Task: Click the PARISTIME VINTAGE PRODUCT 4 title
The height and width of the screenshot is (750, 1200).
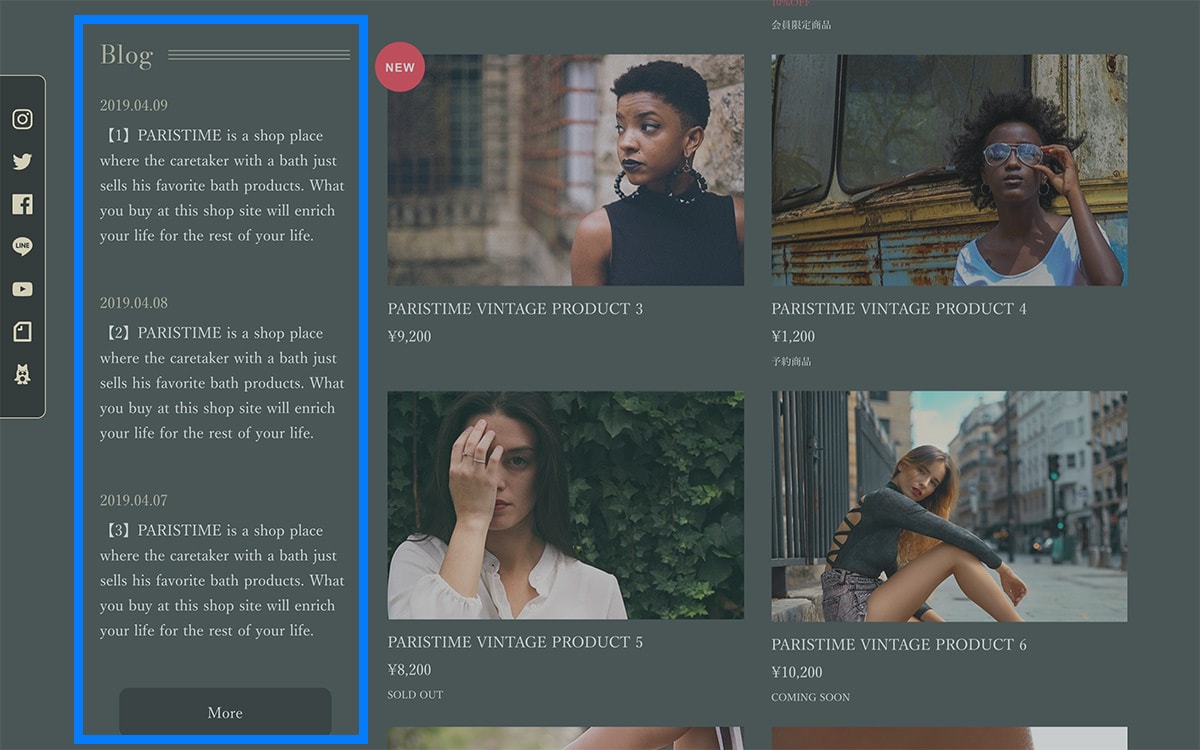Action: 899,309
